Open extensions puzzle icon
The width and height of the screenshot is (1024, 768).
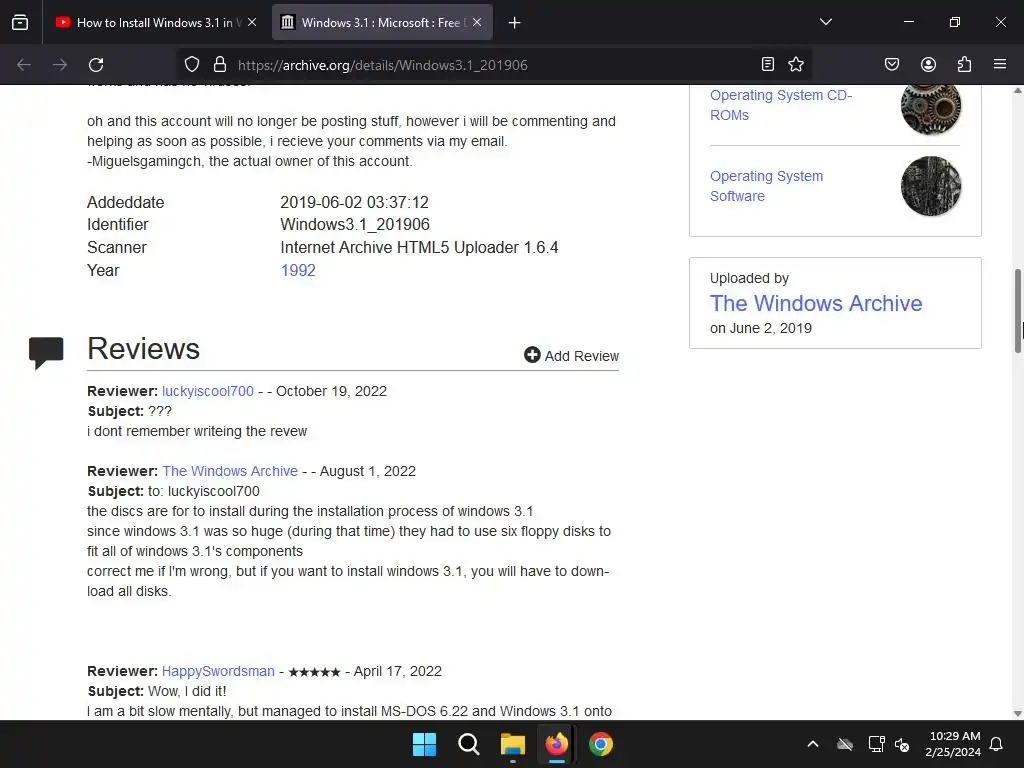(964, 64)
